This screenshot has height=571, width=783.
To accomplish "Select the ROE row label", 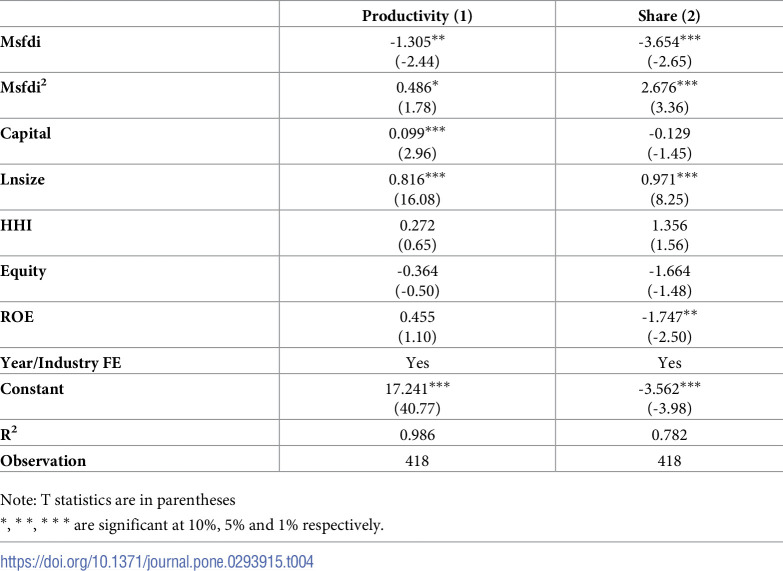I will (x=17, y=317).
